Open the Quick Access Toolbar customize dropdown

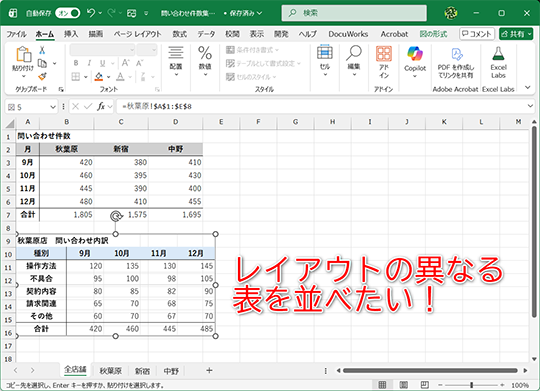[x=146, y=13]
